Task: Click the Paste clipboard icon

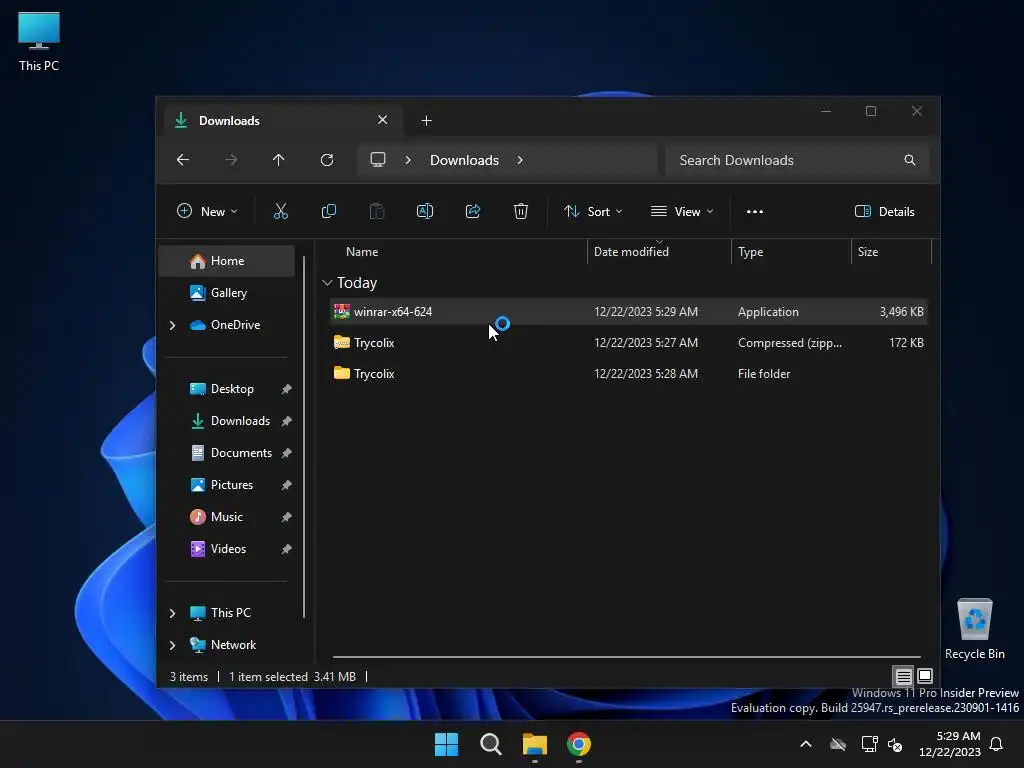Action: pyautogui.click(x=377, y=211)
